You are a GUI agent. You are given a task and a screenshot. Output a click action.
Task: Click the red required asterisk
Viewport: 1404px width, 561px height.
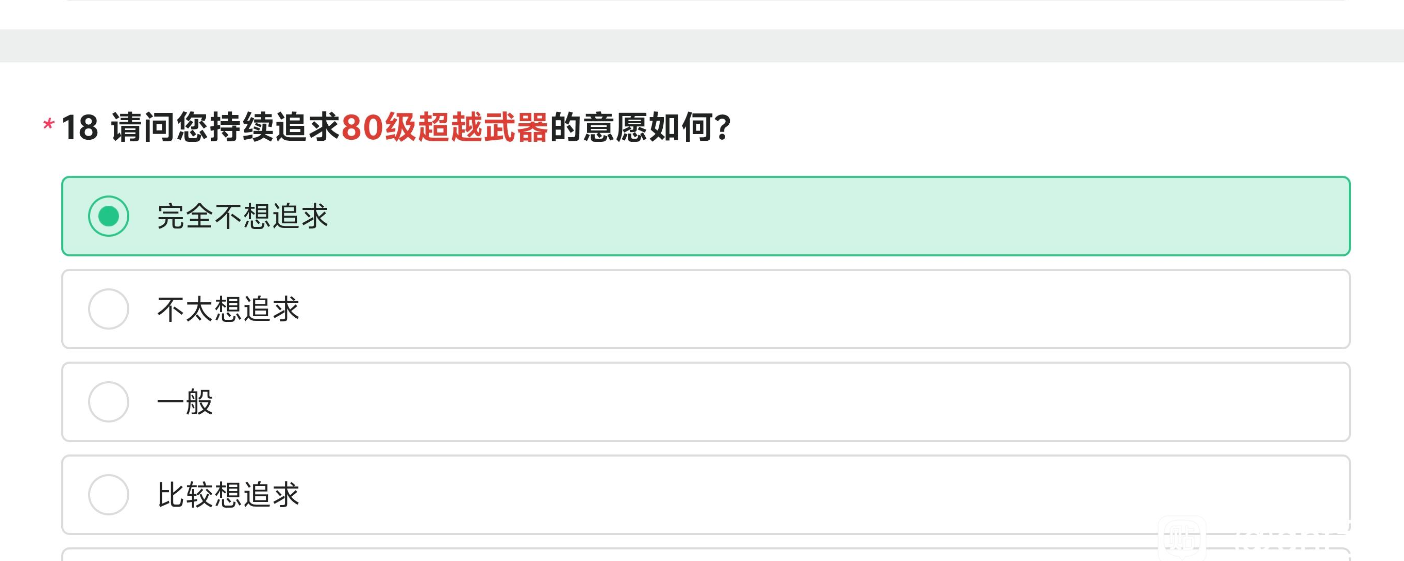pos(48,127)
